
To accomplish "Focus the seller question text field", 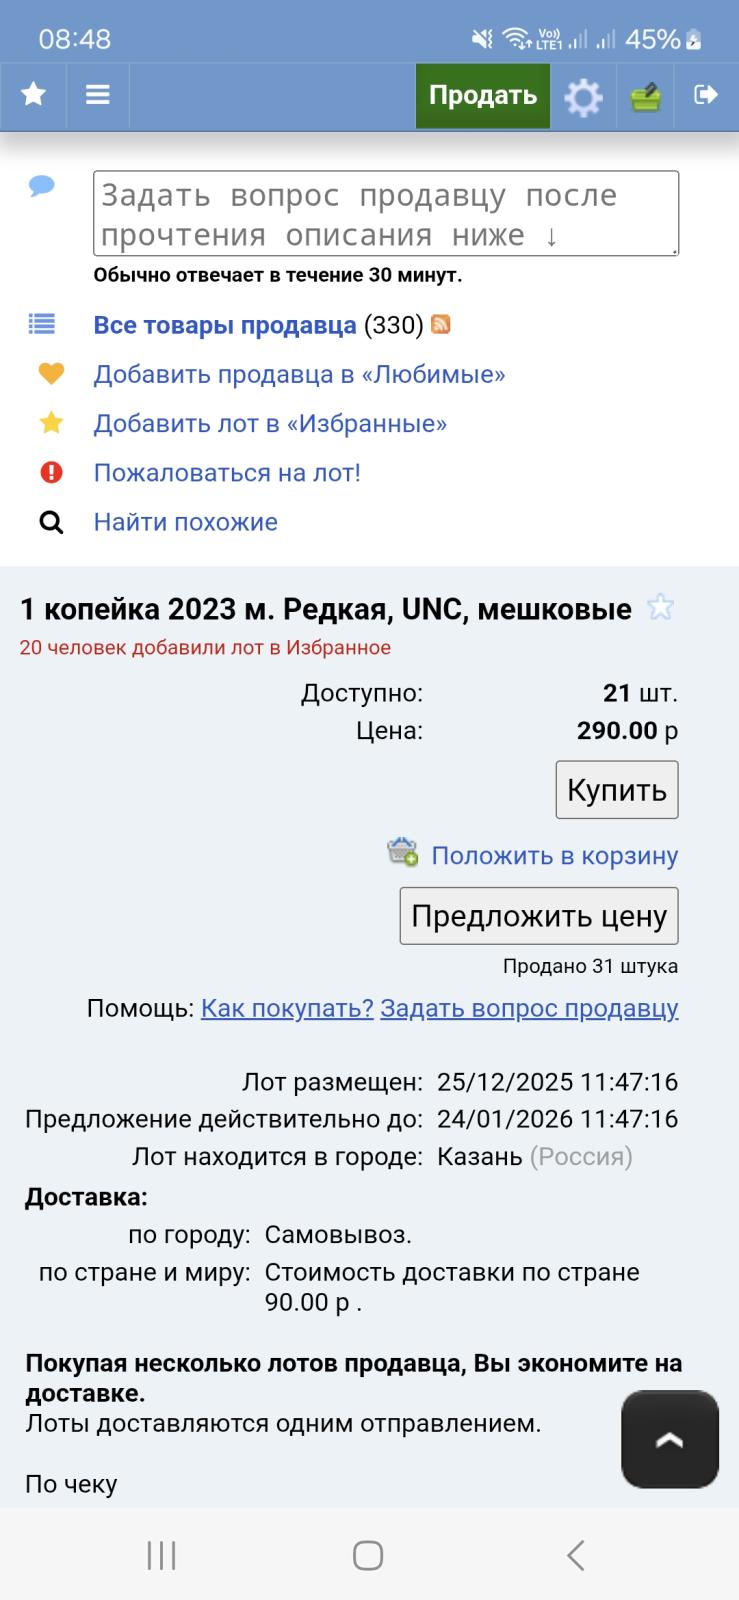I will pos(385,214).
